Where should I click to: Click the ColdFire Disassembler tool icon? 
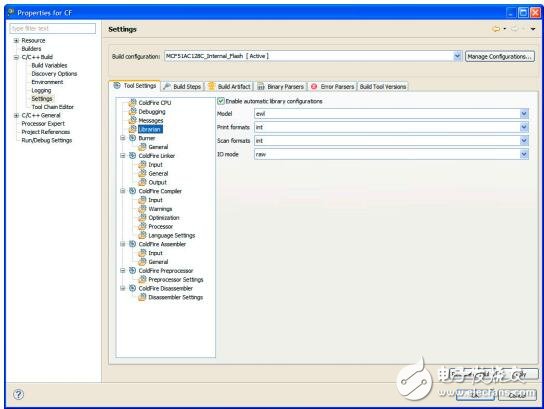(133, 288)
